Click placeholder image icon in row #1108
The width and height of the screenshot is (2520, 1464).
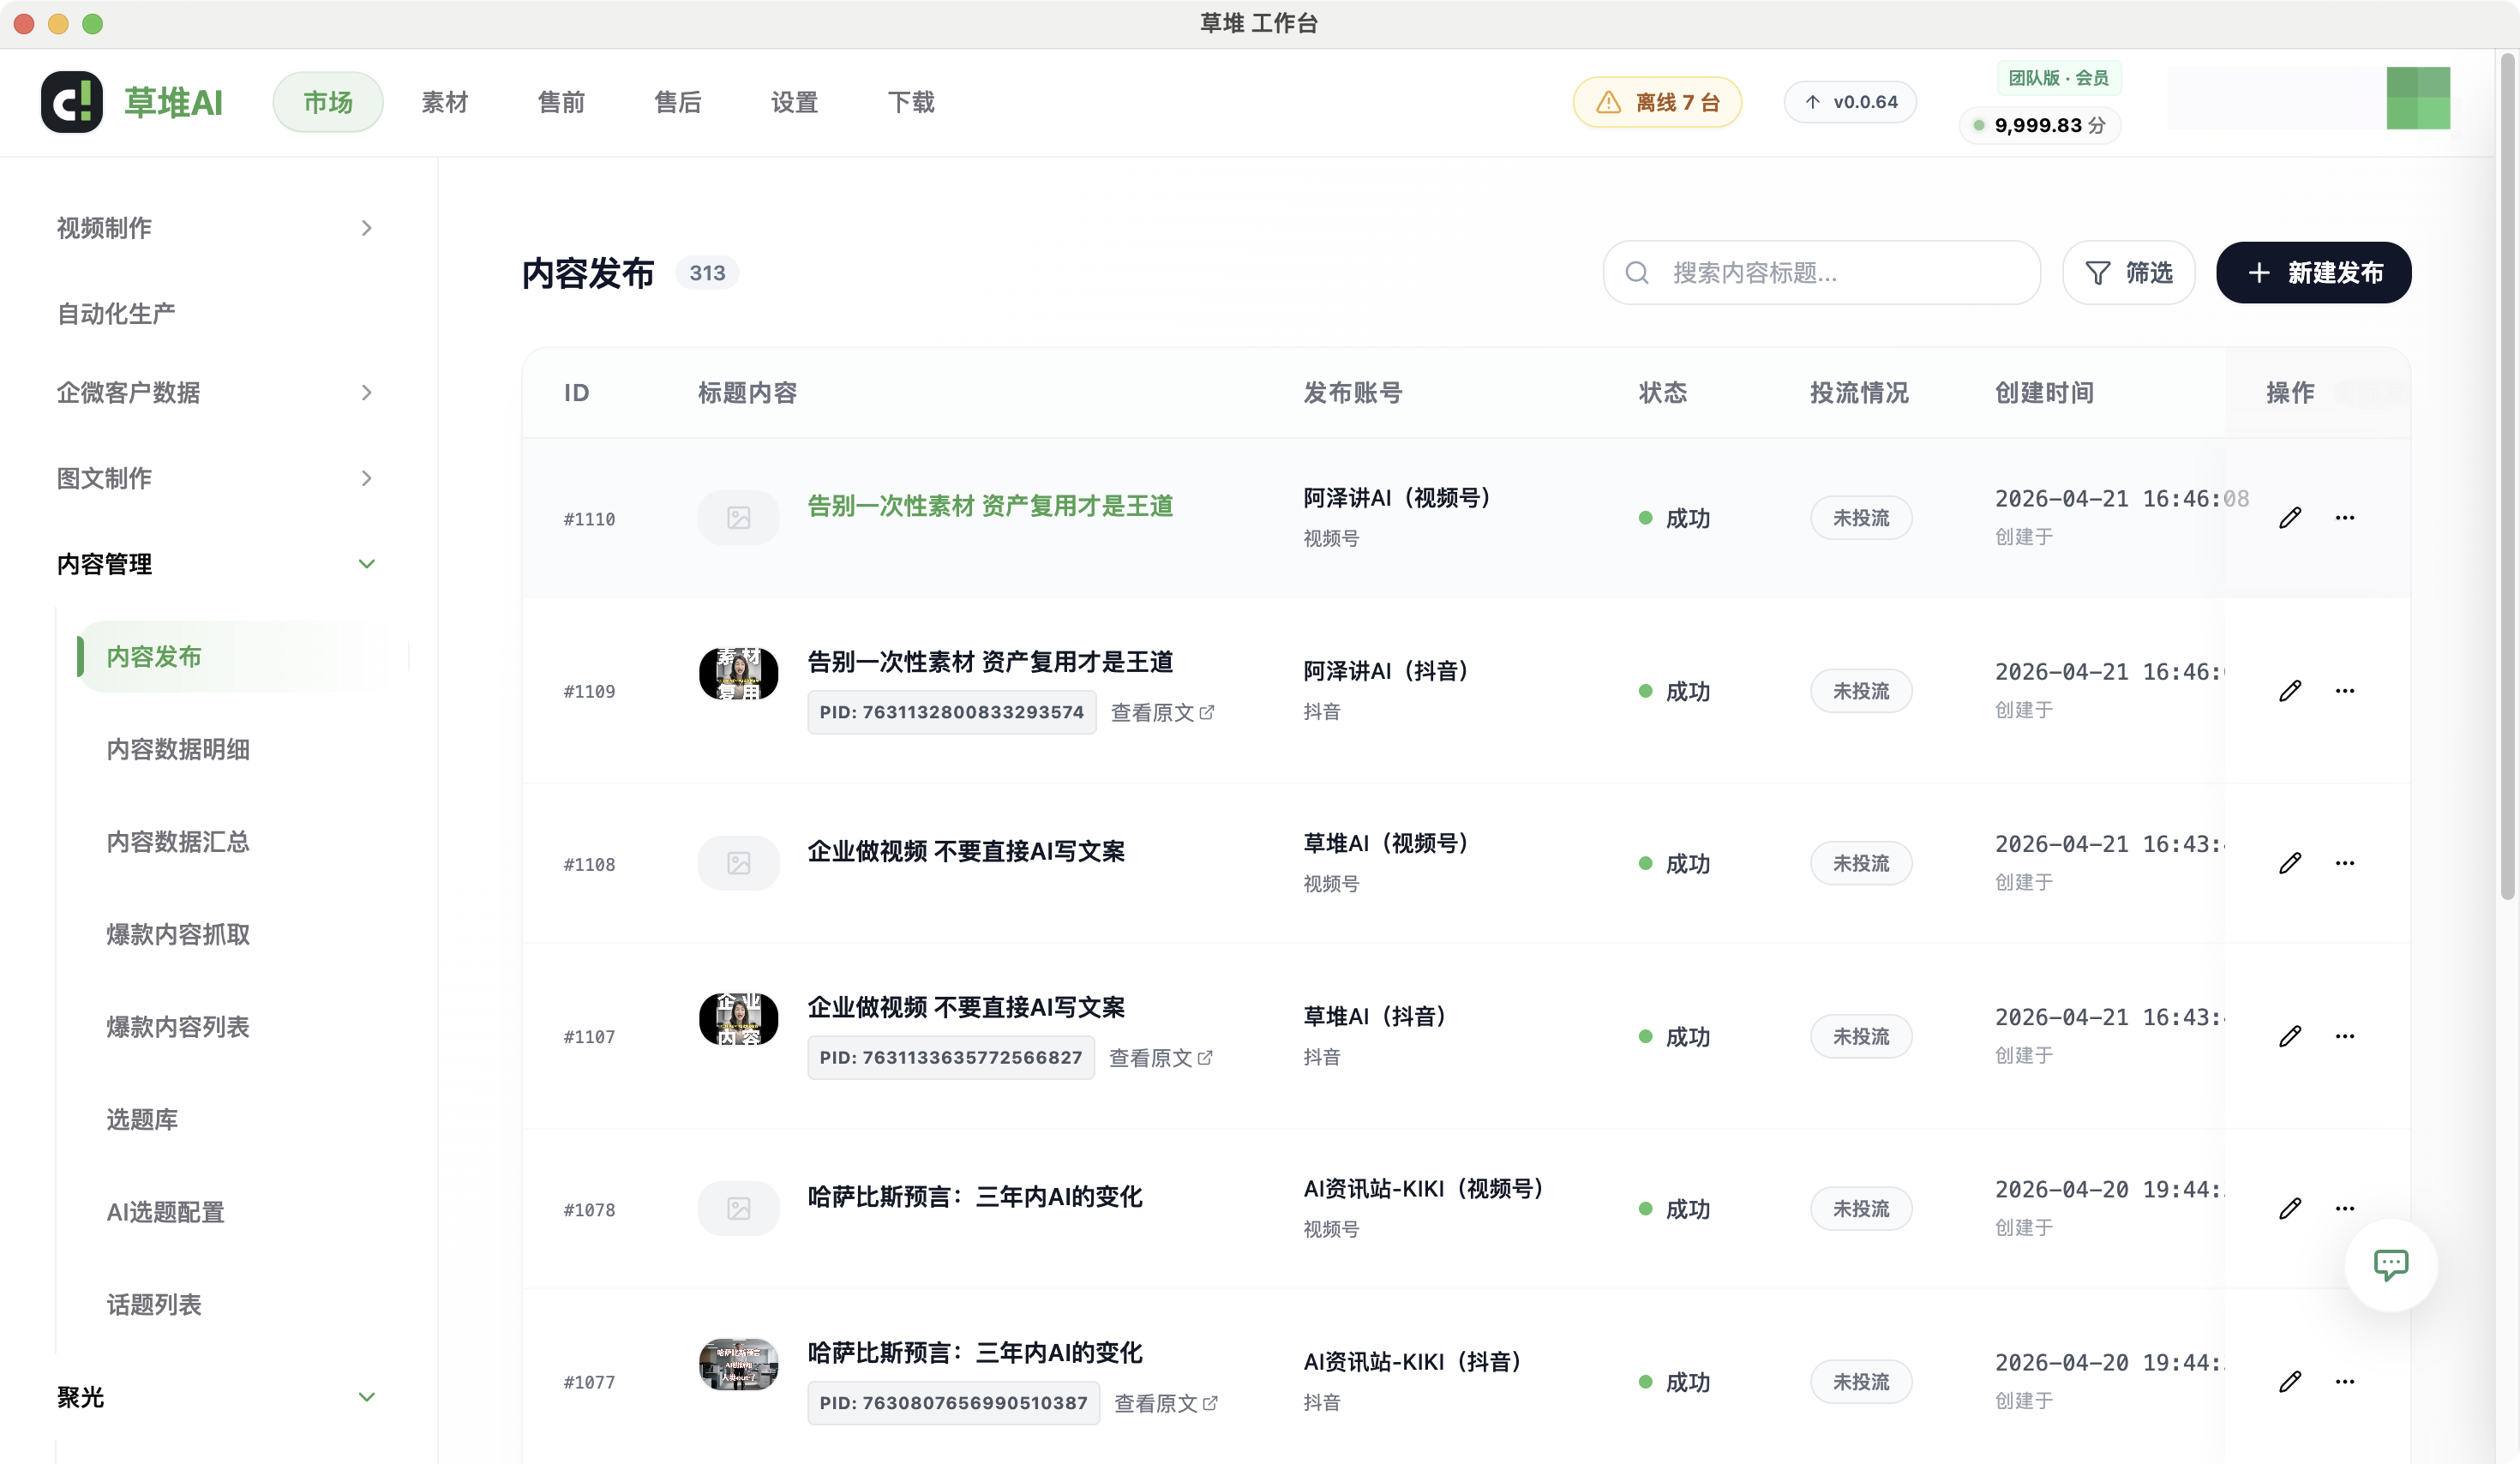(738, 863)
